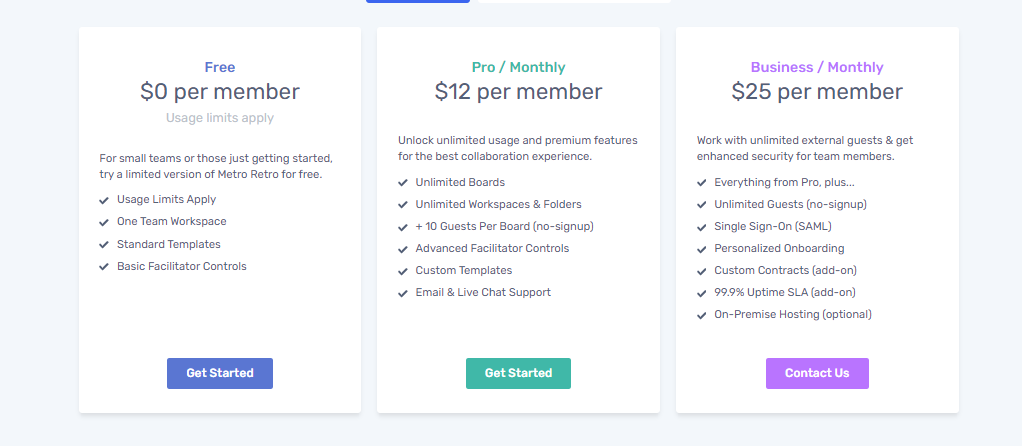Image resolution: width=1022 pixels, height=446 pixels.
Task: Select the white billing toggle segment at top
Action: tap(574, 1)
